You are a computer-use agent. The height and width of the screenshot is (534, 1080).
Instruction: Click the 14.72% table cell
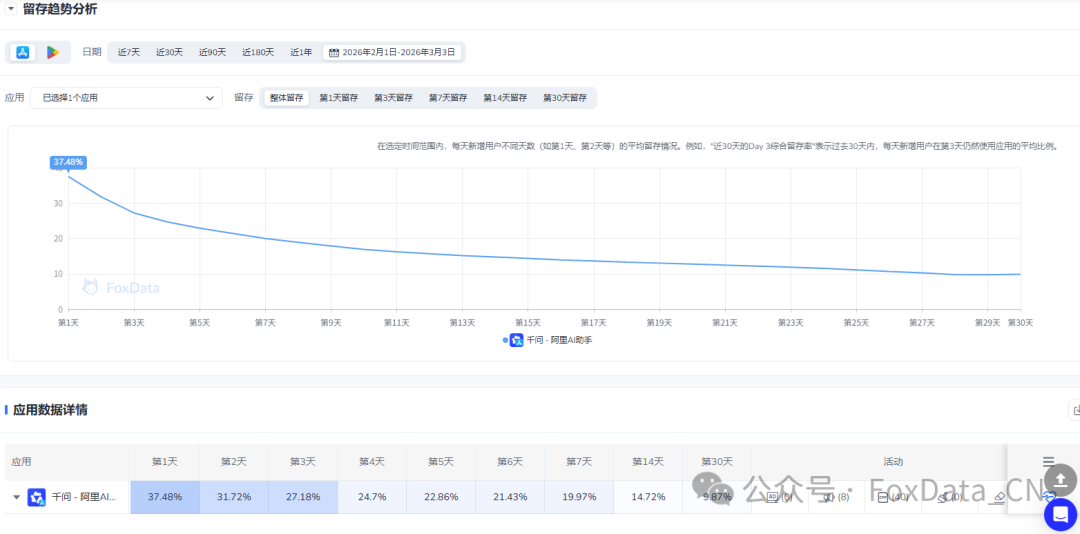tap(648, 497)
